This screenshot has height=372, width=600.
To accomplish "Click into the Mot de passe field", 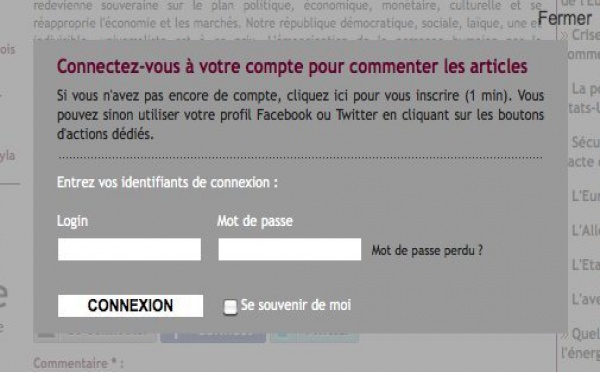I will 290,249.
